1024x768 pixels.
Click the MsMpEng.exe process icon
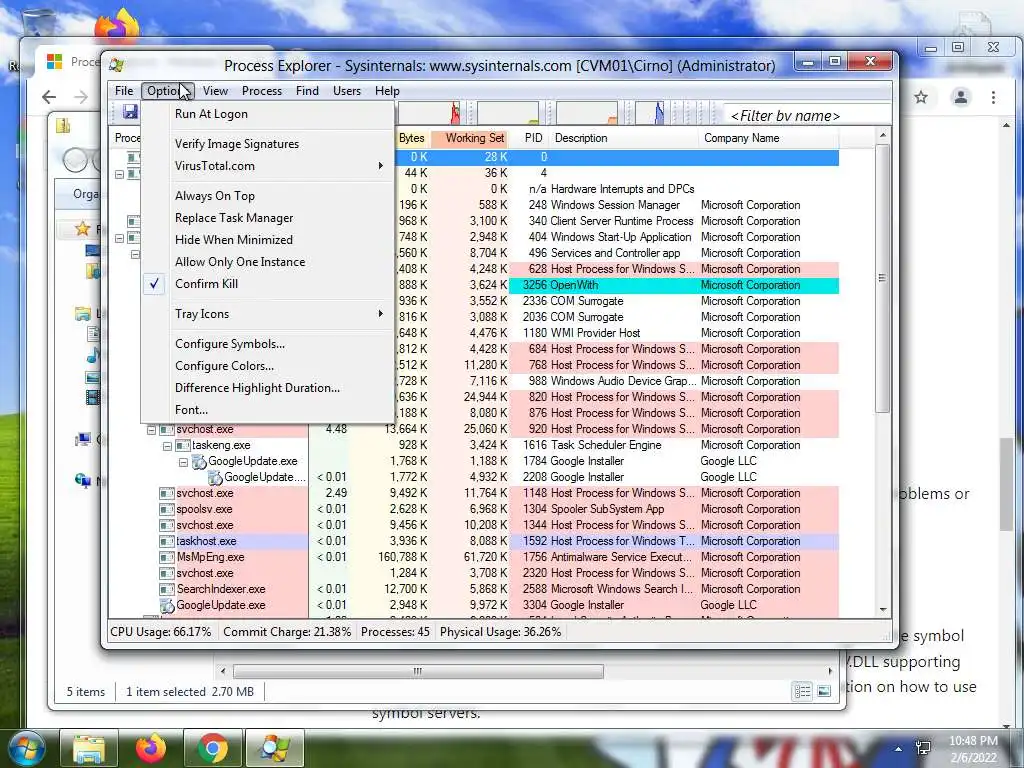[x=167, y=557]
